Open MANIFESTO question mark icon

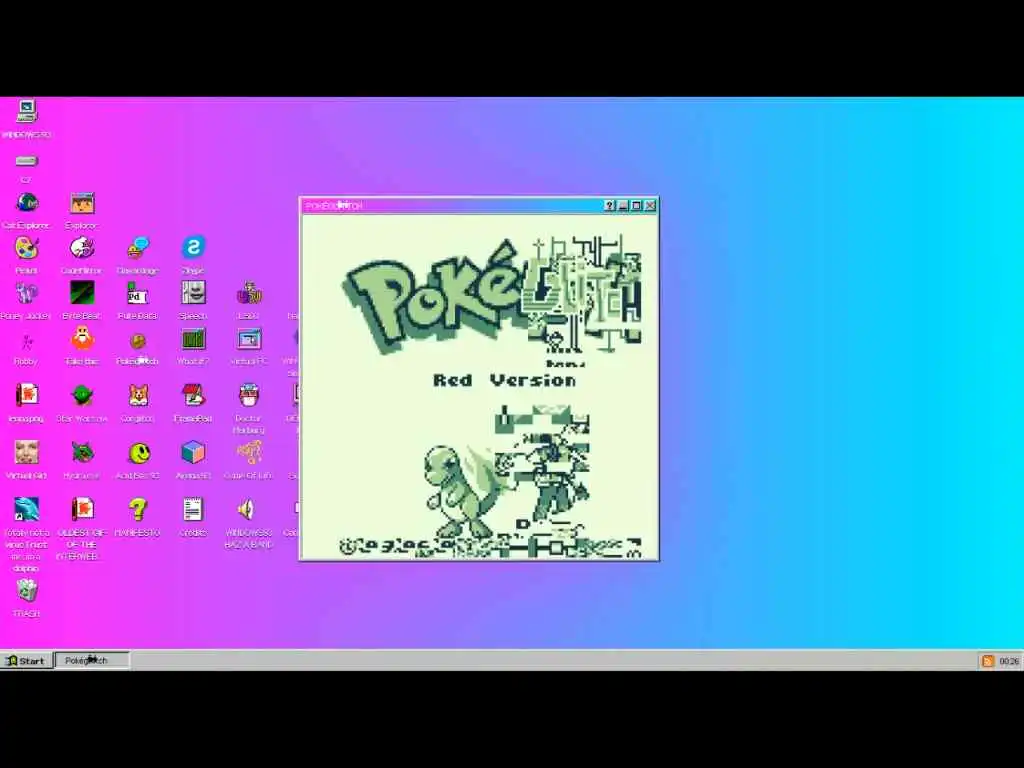point(138,509)
